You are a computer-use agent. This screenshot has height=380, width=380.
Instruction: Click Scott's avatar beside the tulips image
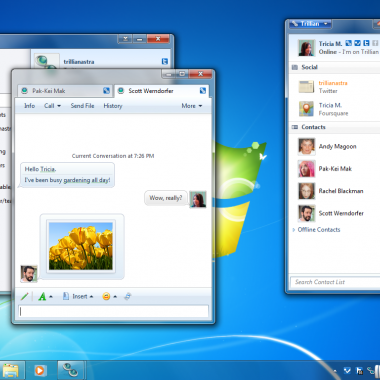click(x=29, y=274)
